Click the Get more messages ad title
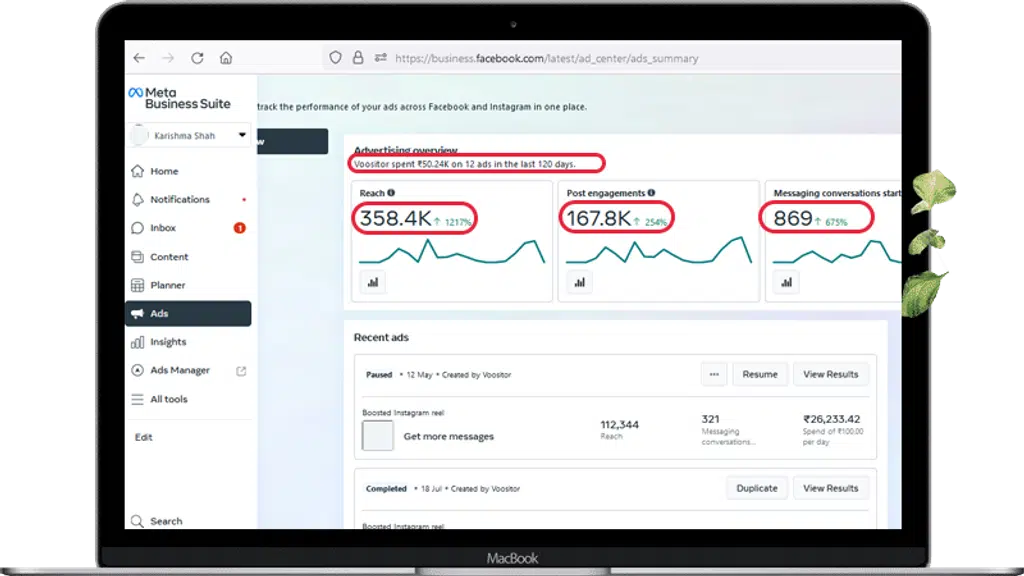The image size is (1024, 576). pos(449,436)
